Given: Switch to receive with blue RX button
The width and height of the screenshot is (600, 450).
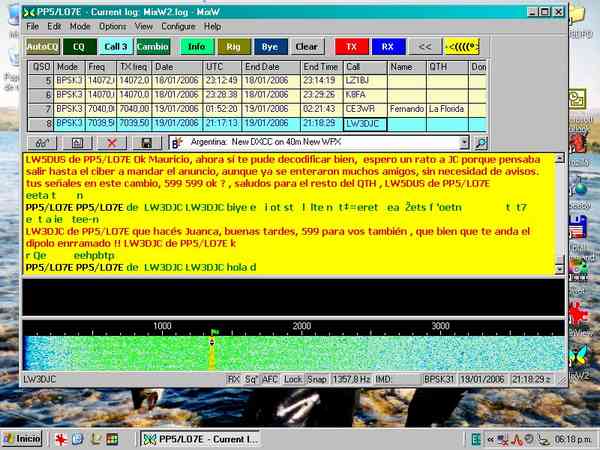Looking at the screenshot, I should 388,47.
